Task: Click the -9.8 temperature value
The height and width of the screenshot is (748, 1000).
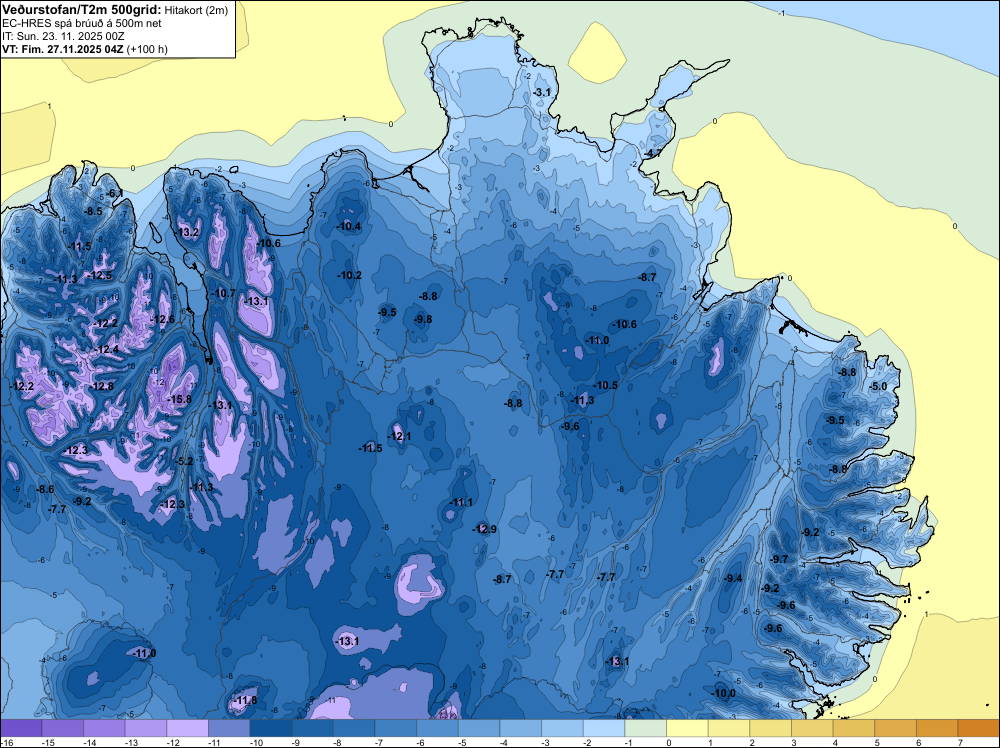Action: pyautogui.click(x=423, y=319)
